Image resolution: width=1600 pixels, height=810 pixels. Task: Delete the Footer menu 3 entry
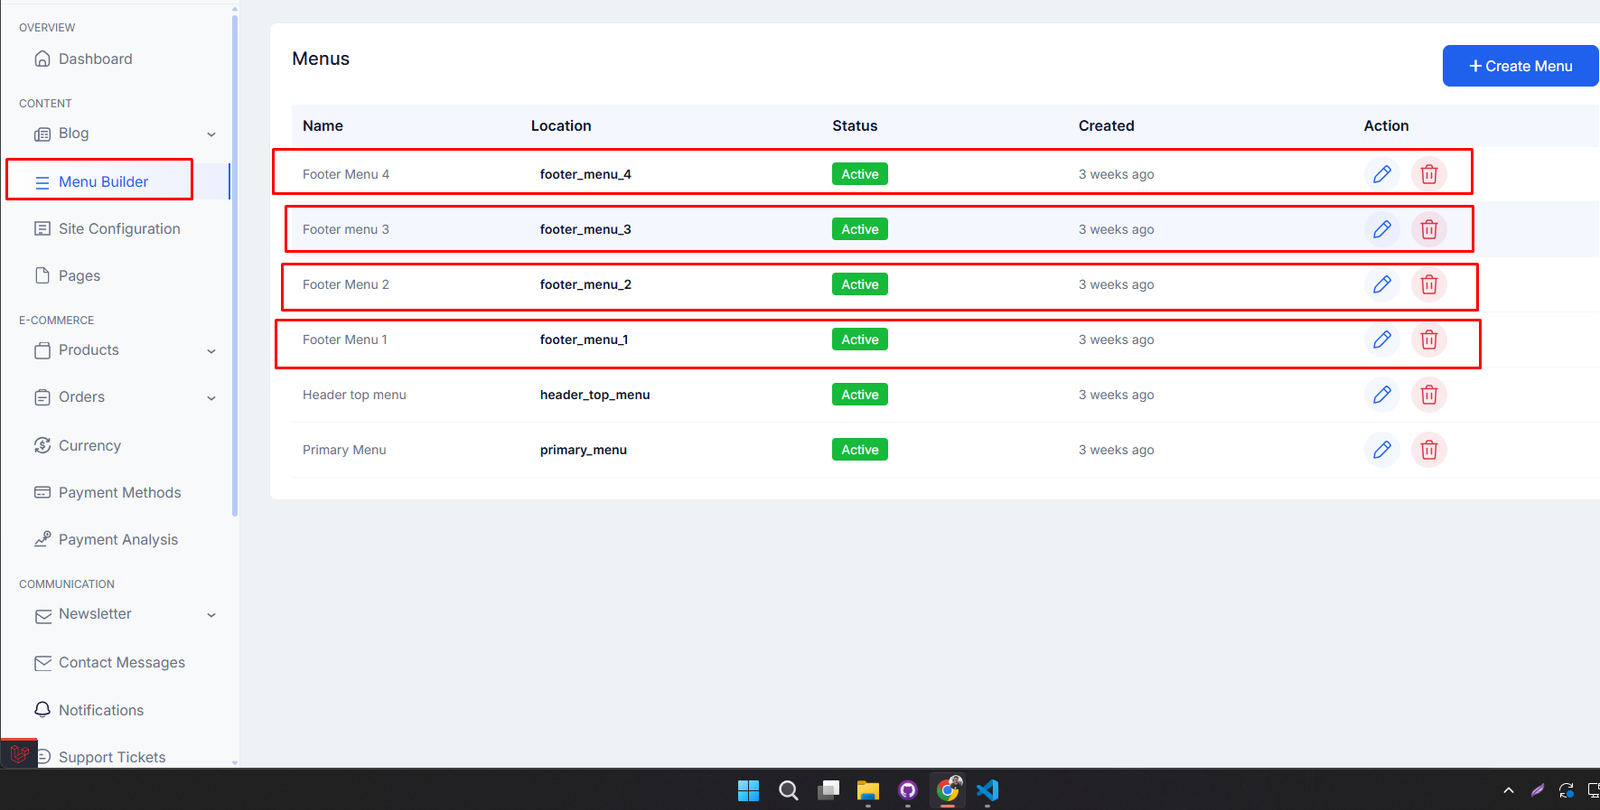click(x=1429, y=229)
